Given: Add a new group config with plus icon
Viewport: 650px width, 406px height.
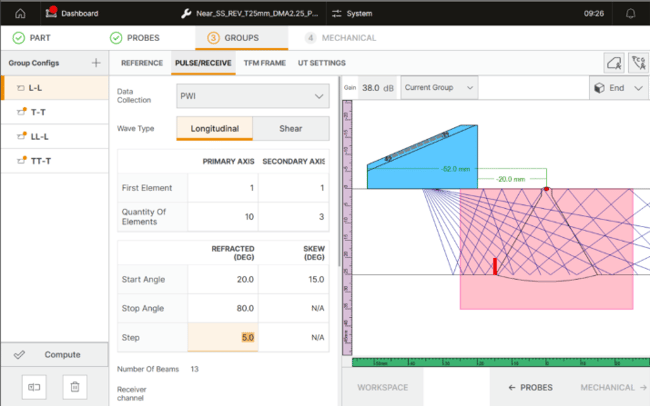Looking at the screenshot, I should [x=96, y=63].
